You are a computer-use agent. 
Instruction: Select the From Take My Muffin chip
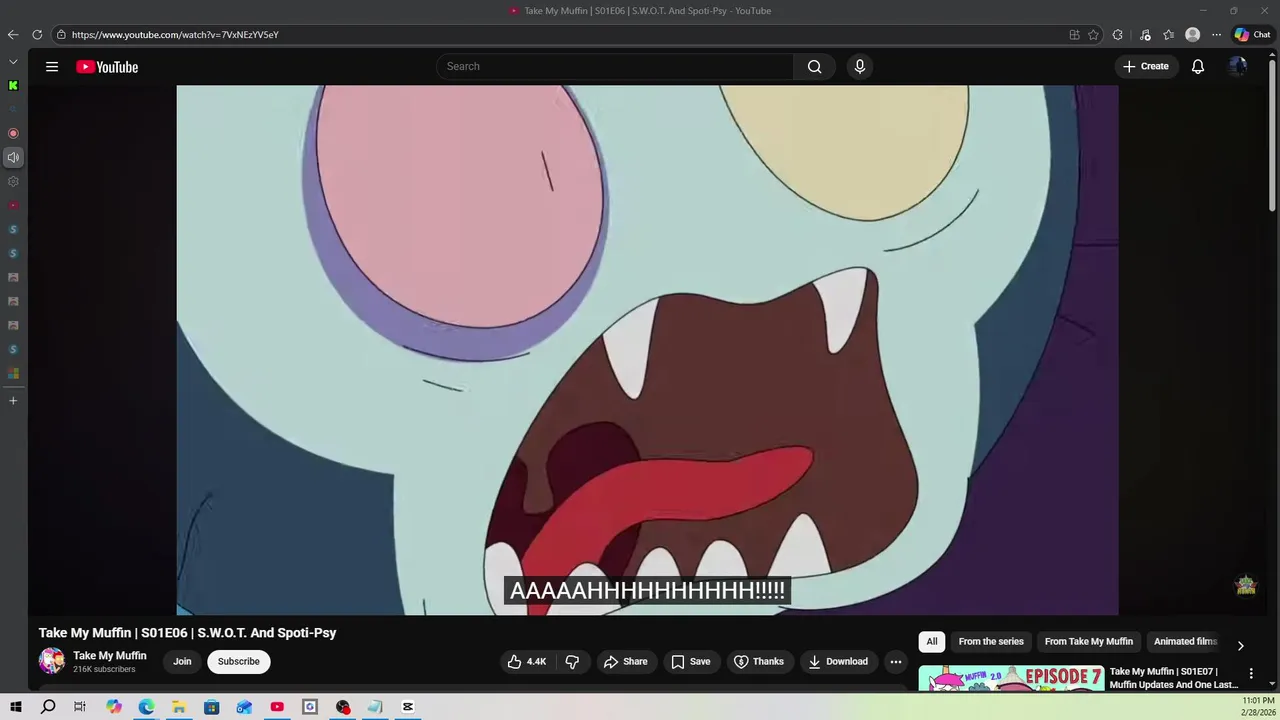click(1088, 642)
